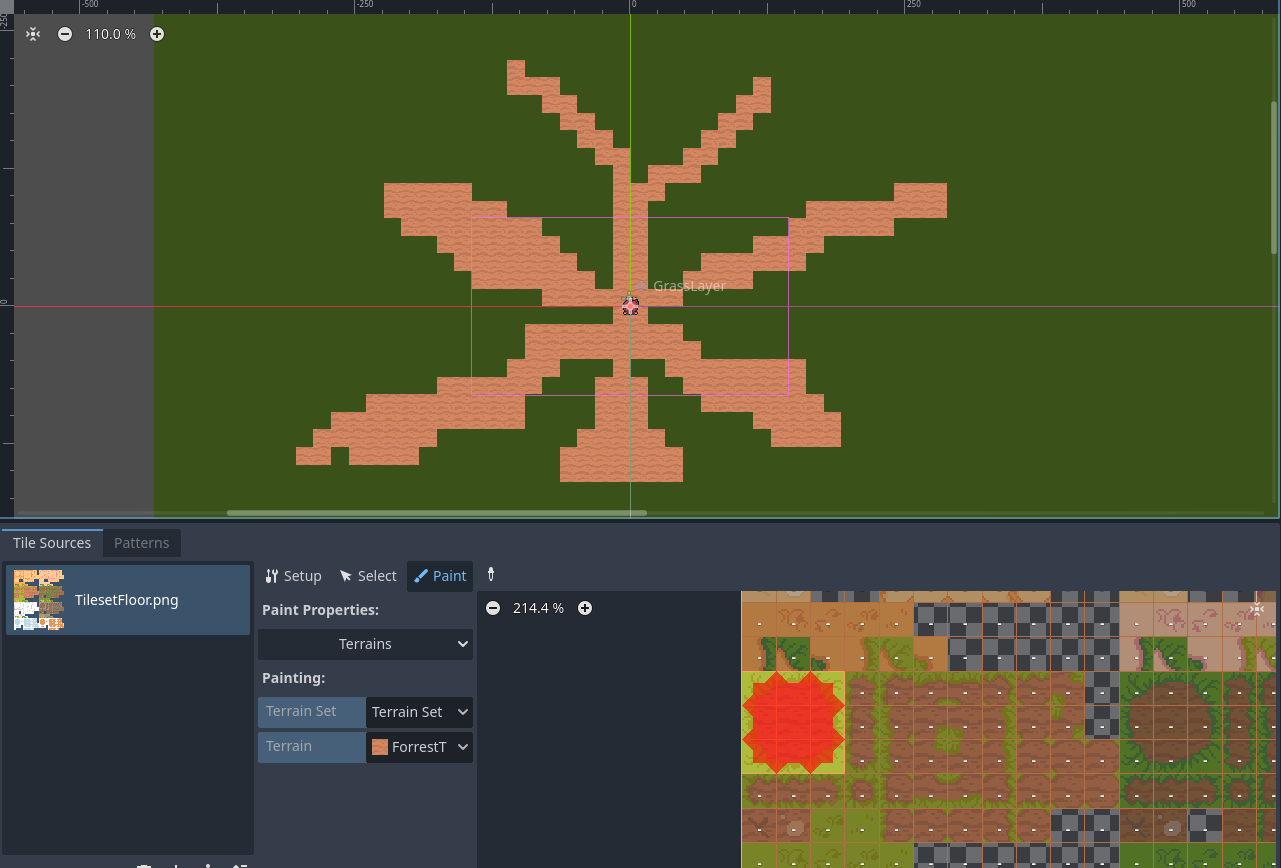The image size is (1281, 868).
Task: Open the Patterns tab
Action: click(141, 543)
